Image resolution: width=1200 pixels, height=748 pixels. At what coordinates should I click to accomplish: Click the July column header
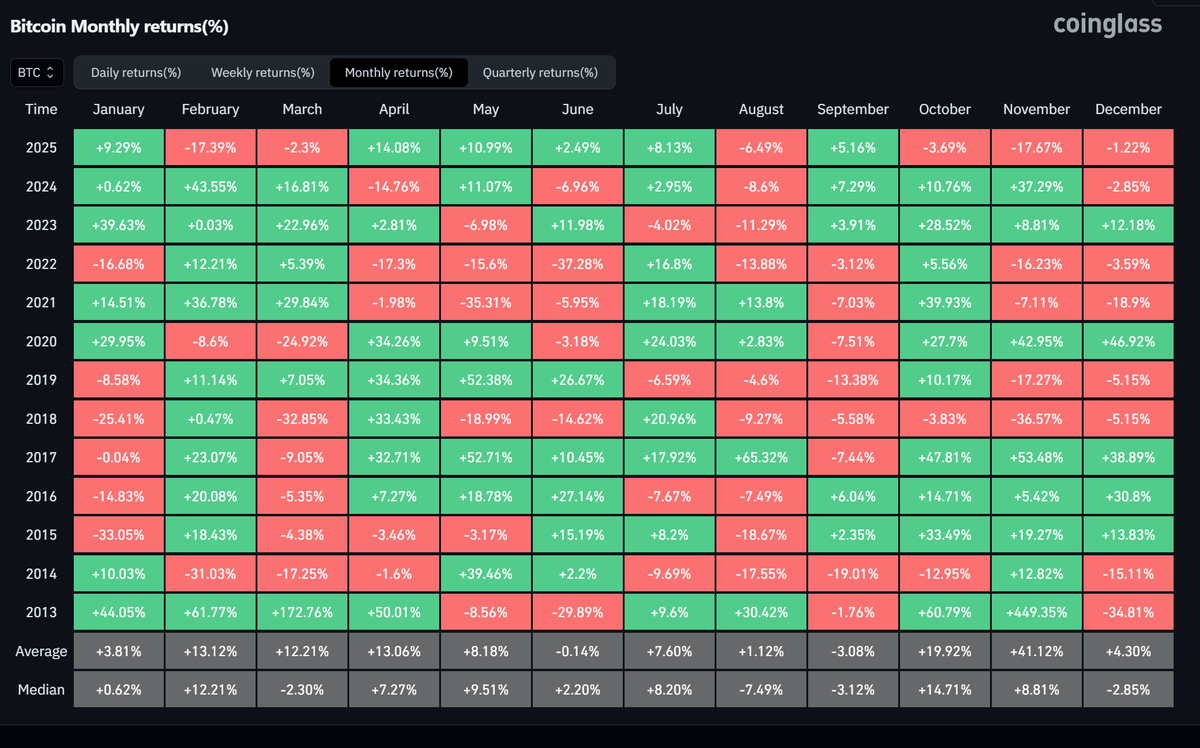pyautogui.click(x=669, y=109)
